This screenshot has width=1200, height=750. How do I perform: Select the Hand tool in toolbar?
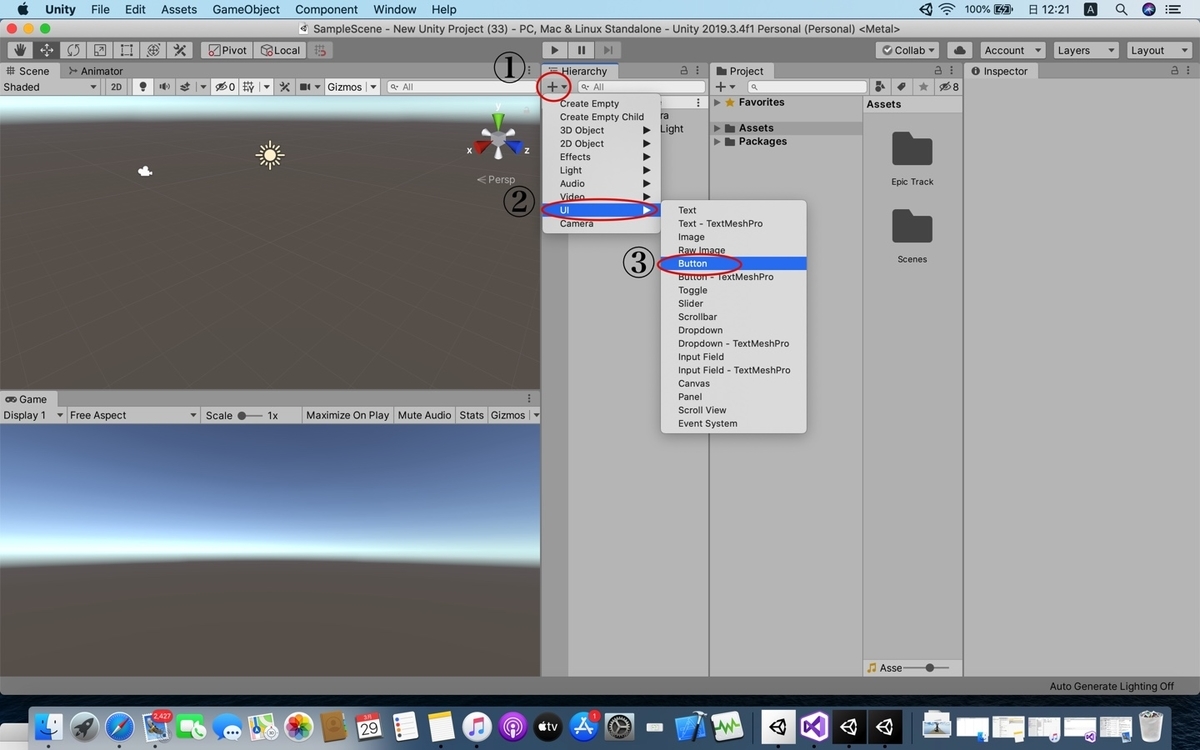tap(19, 50)
